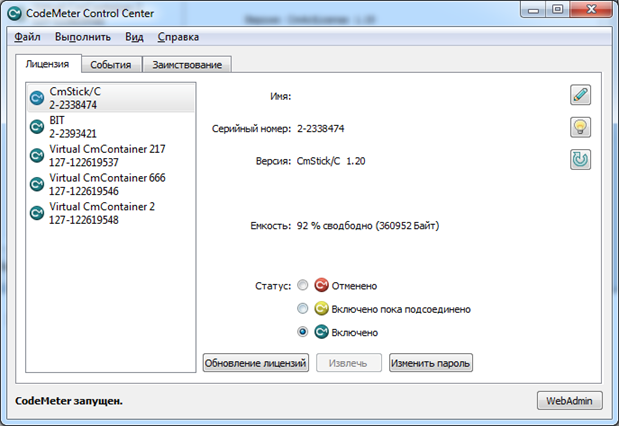Image resolution: width=619 pixels, height=426 pixels.
Task: Open the Файл menu
Action: (x=27, y=37)
